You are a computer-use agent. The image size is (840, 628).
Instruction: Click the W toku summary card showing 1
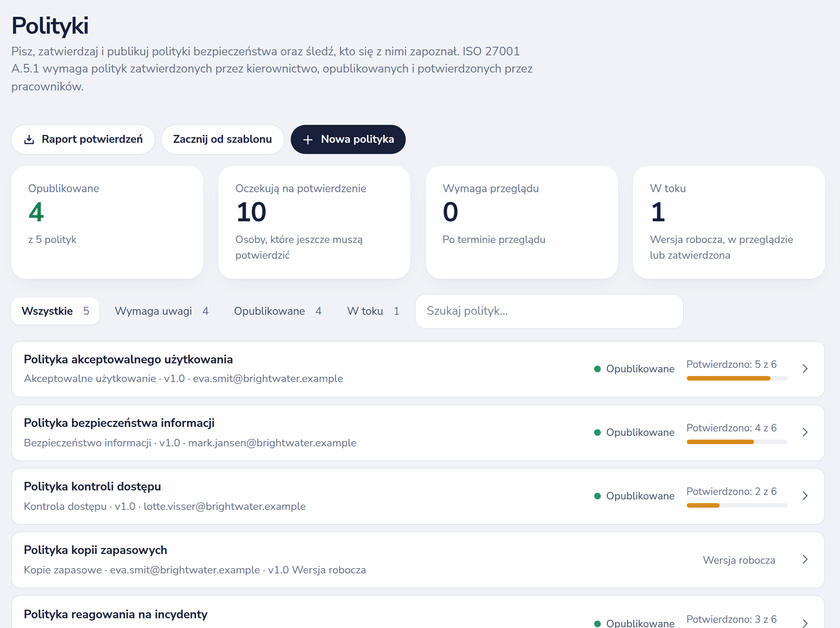click(x=729, y=222)
